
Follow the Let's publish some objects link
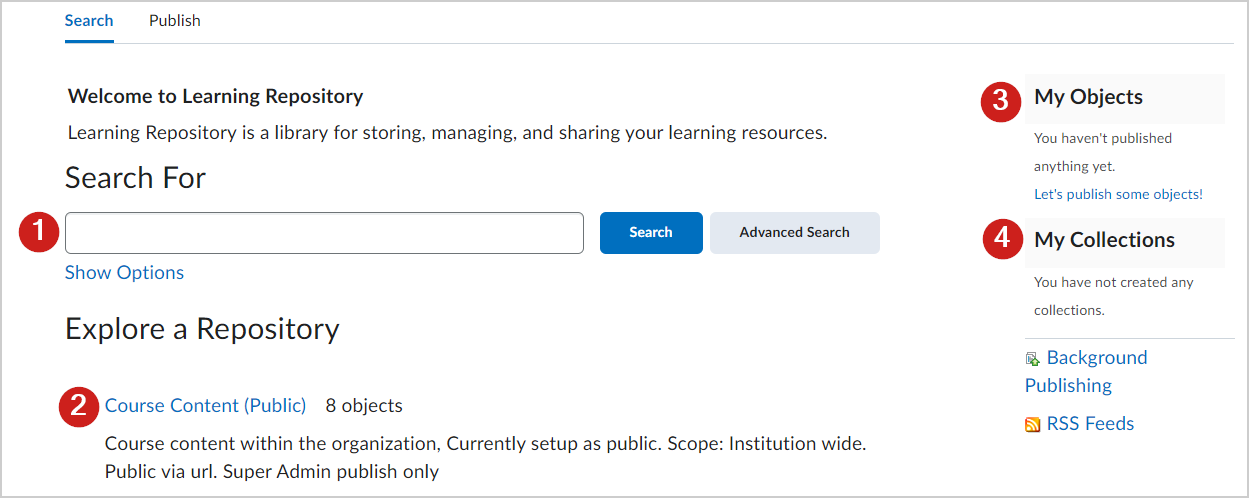[x=1118, y=194]
